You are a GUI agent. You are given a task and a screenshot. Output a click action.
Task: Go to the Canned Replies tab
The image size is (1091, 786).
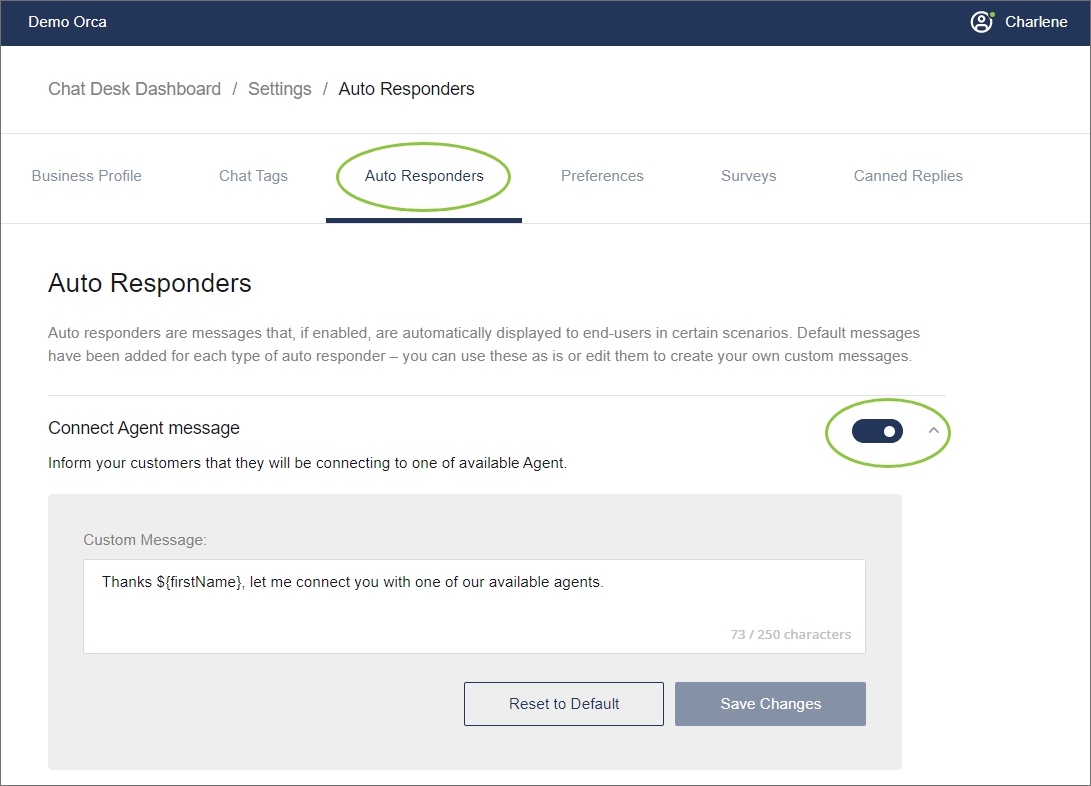coord(908,176)
